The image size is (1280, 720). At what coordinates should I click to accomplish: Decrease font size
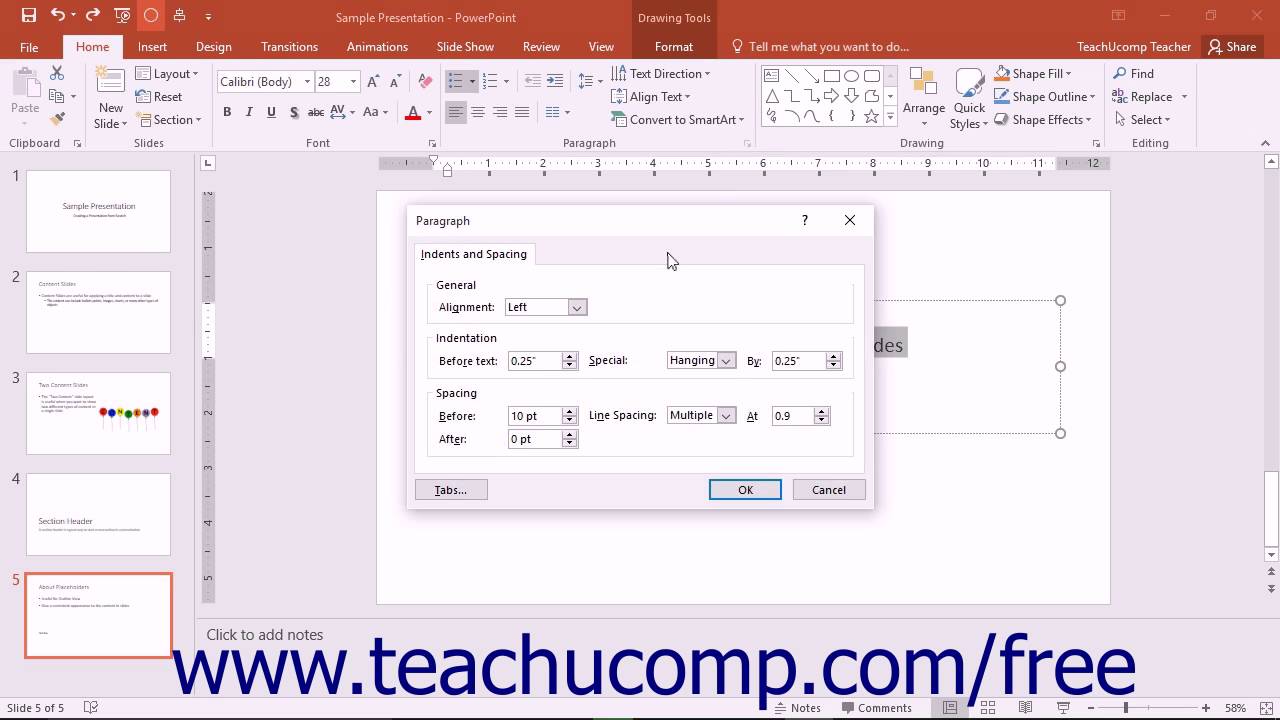pos(395,82)
